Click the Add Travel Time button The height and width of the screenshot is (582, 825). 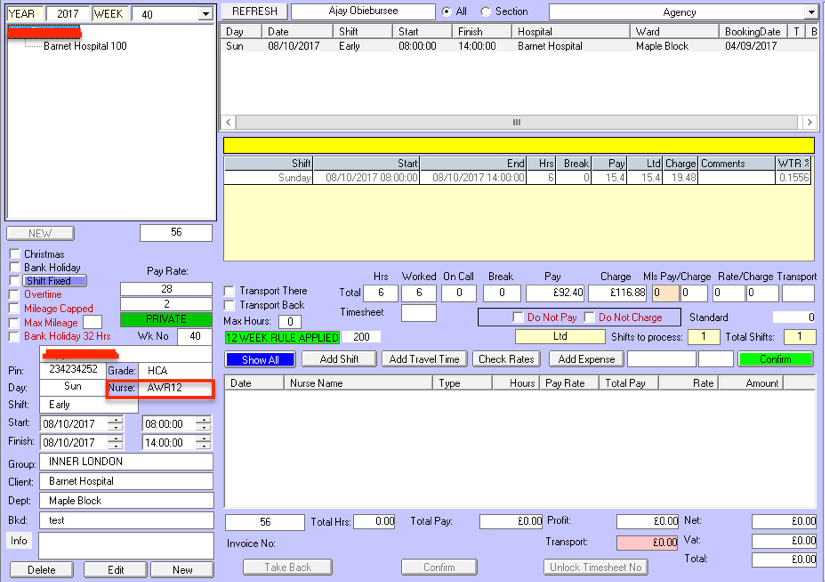(424, 359)
